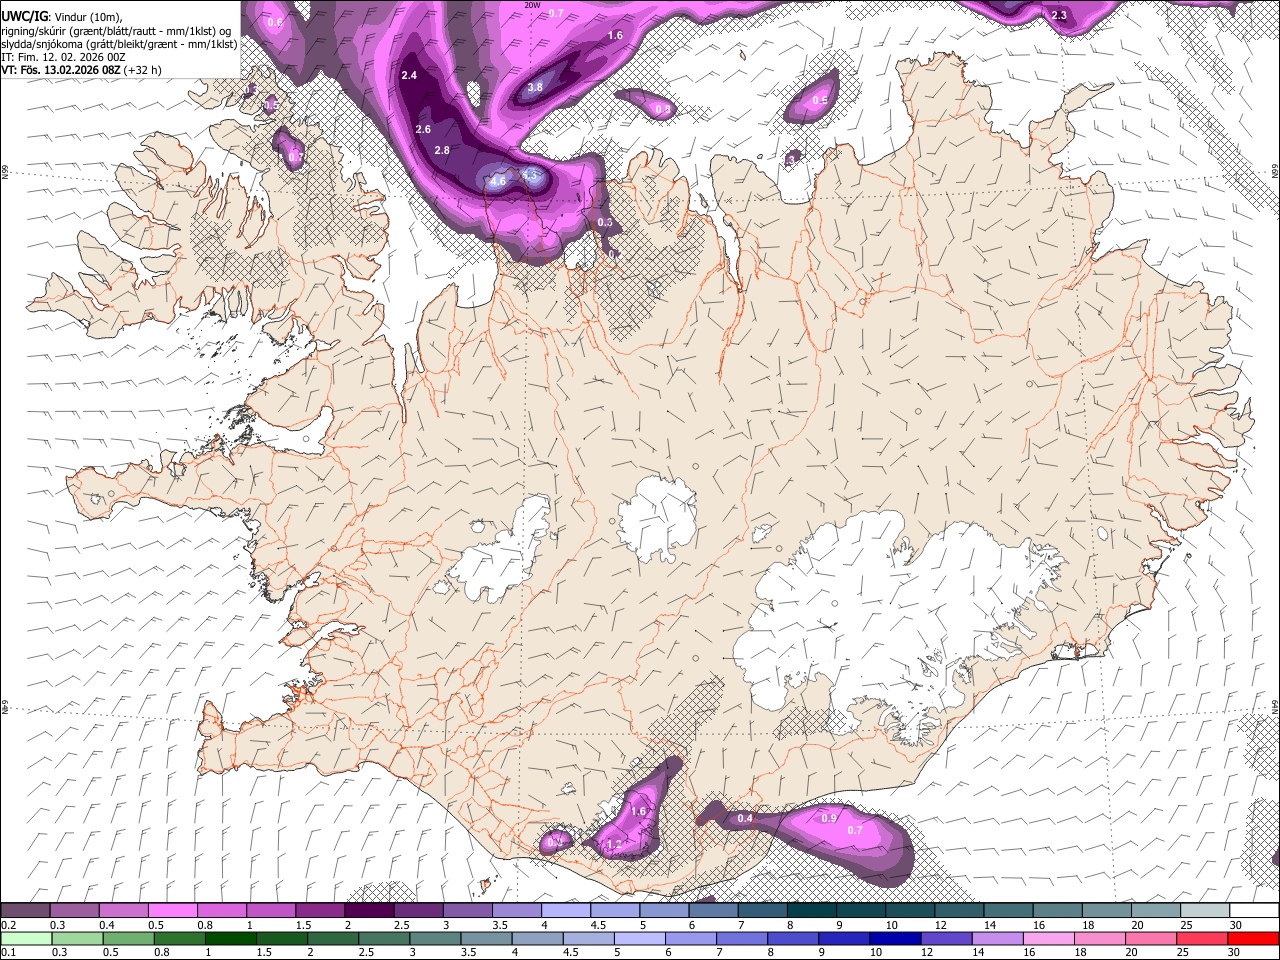Viewport: 1280px width, 960px height.
Task: Select the top-row swatch labelled 14
Action: point(1007,911)
